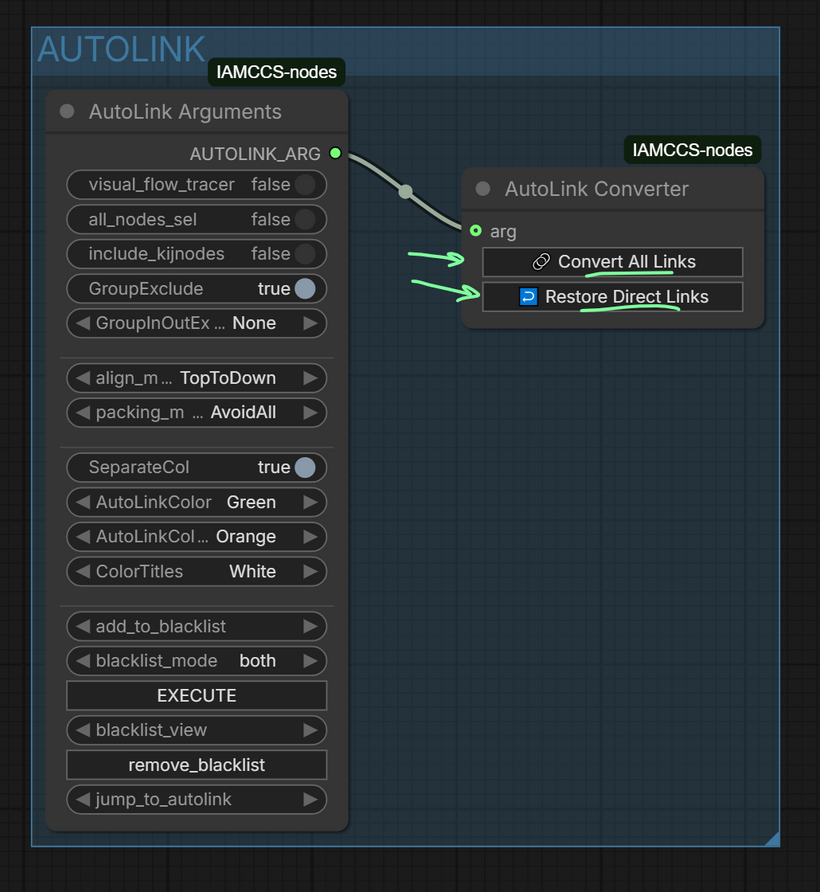Select the AUTOLINK group title
820x892 pixels.
[x=121, y=49]
